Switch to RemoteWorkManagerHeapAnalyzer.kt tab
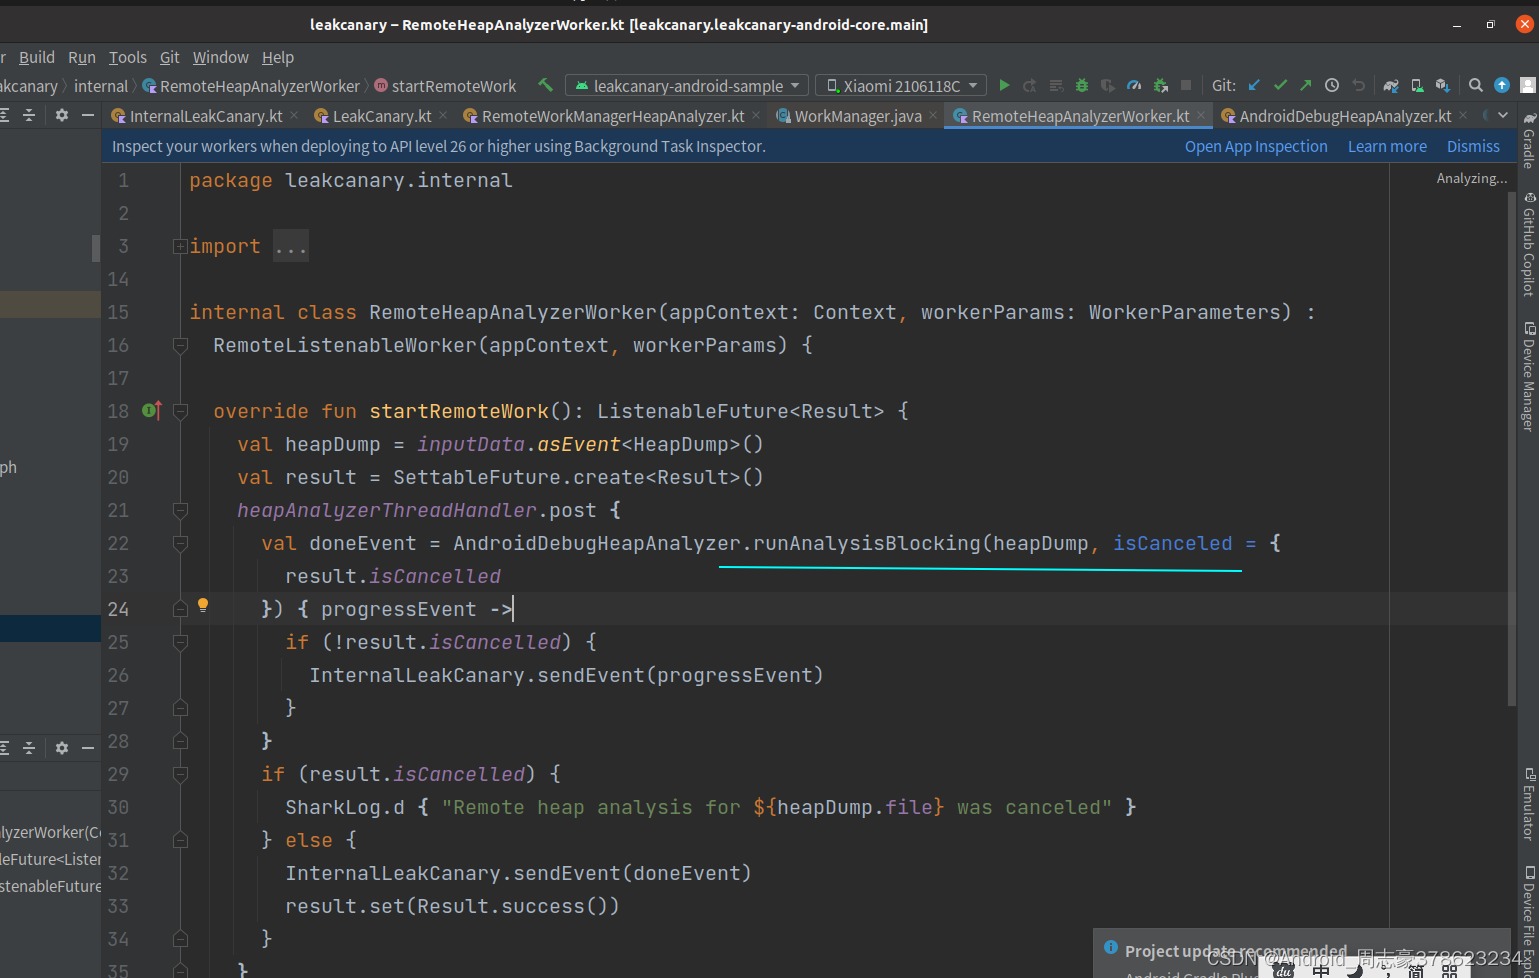 (613, 116)
